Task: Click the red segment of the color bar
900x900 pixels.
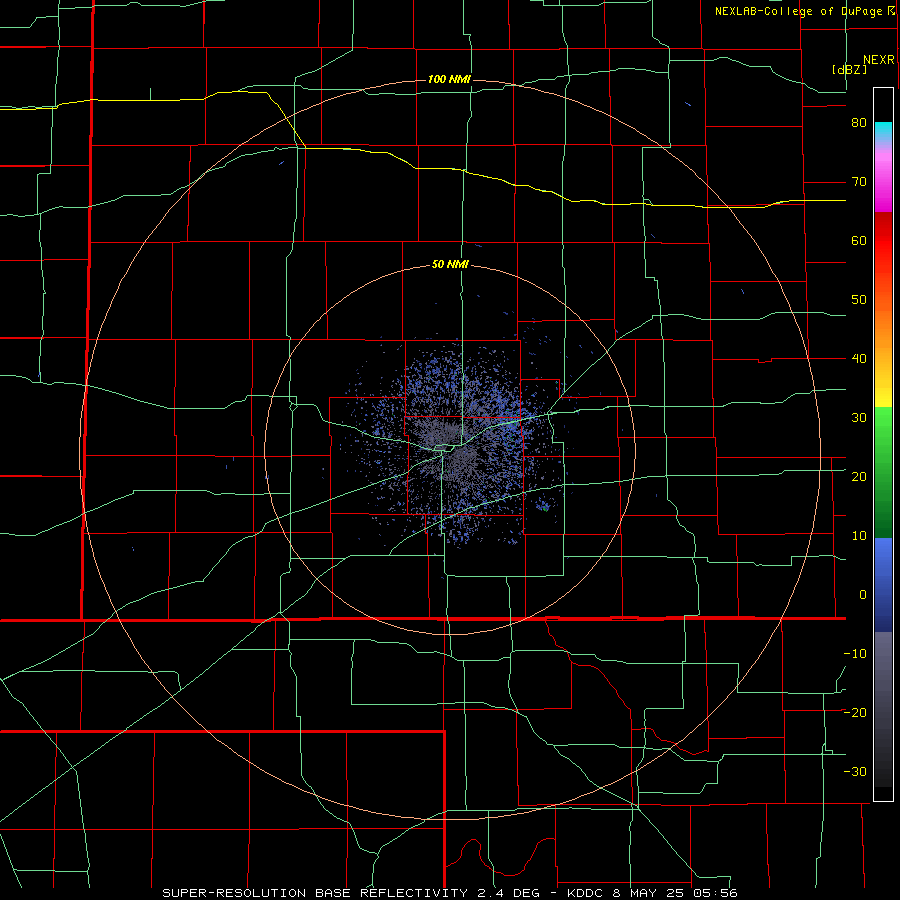Action: coord(883,240)
